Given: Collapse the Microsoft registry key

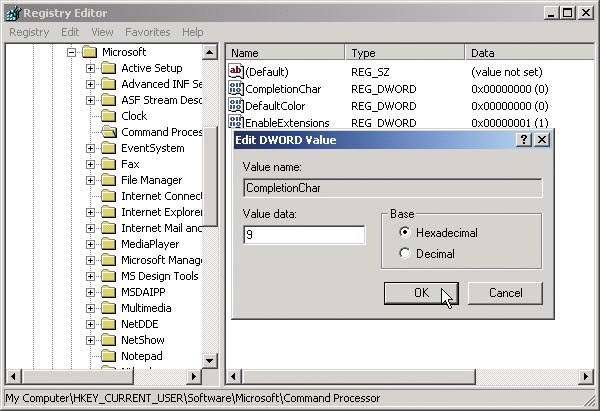Looking at the screenshot, I should (72, 52).
